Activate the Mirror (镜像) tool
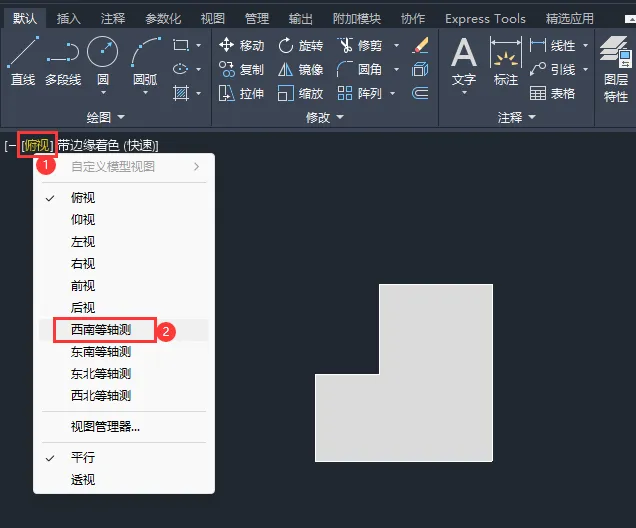636x528 pixels. 301,69
